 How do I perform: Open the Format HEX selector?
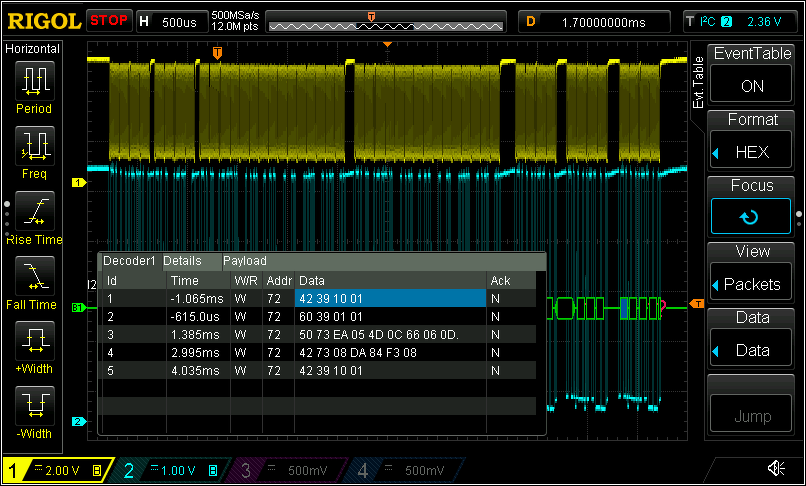752,152
